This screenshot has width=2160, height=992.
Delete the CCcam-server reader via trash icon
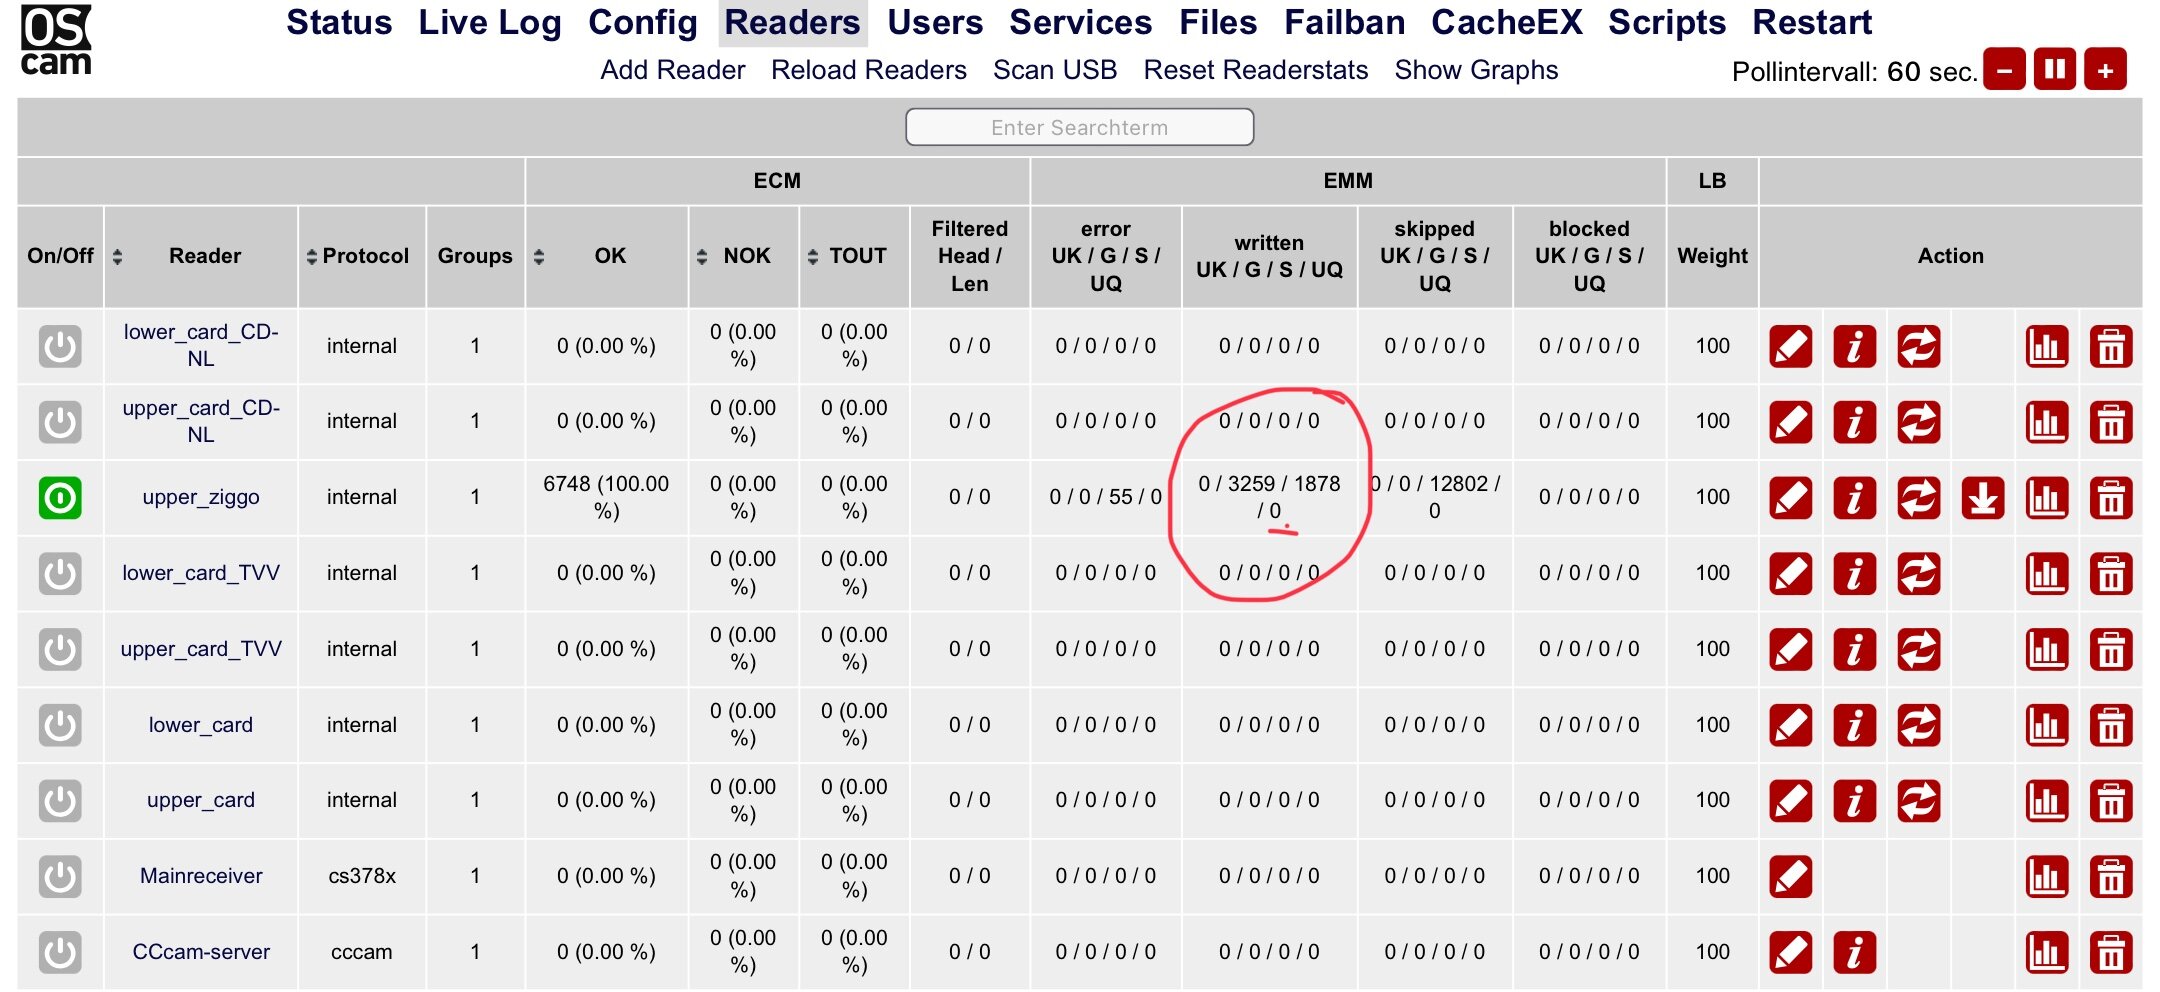point(2110,953)
